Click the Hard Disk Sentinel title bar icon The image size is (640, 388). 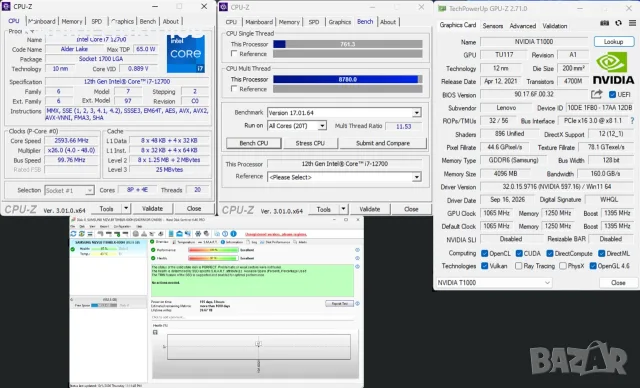click(x=73, y=219)
